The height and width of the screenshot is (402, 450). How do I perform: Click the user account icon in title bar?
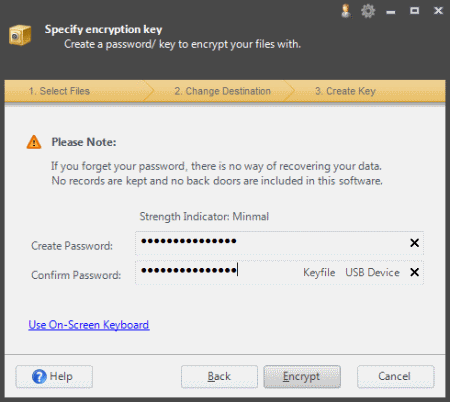click(346, 11)
